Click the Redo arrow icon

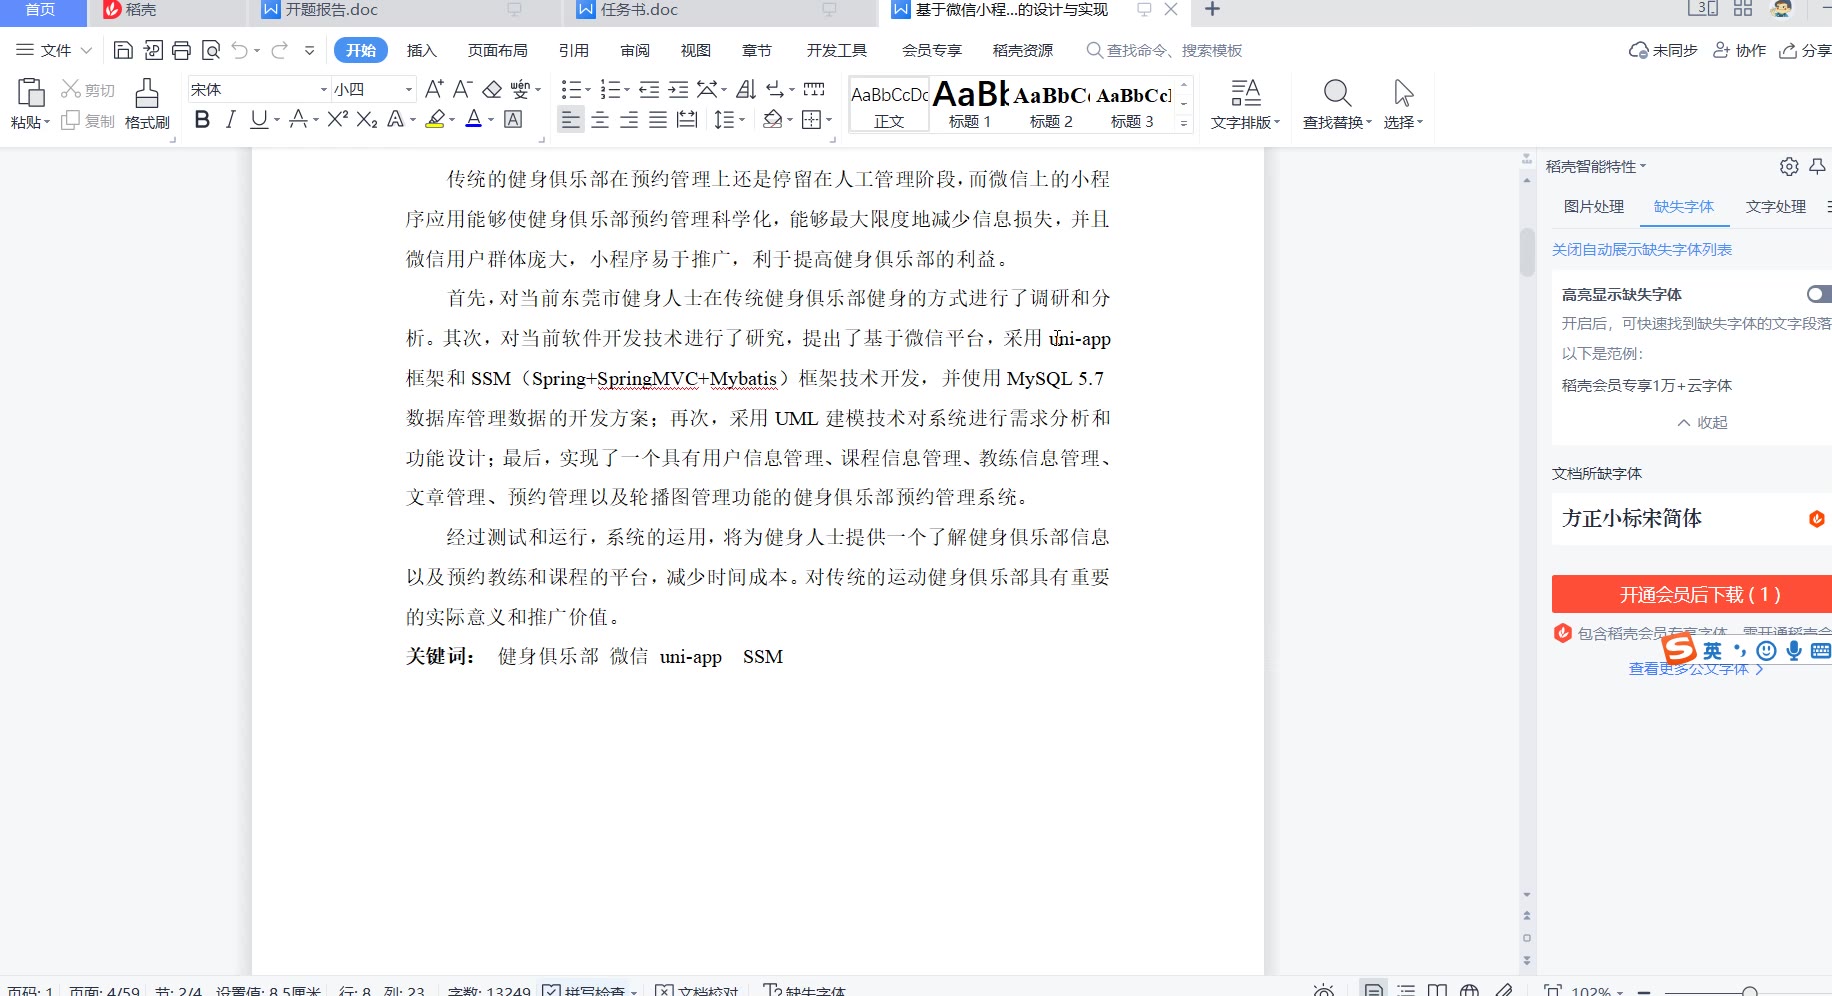pos(279,50)
